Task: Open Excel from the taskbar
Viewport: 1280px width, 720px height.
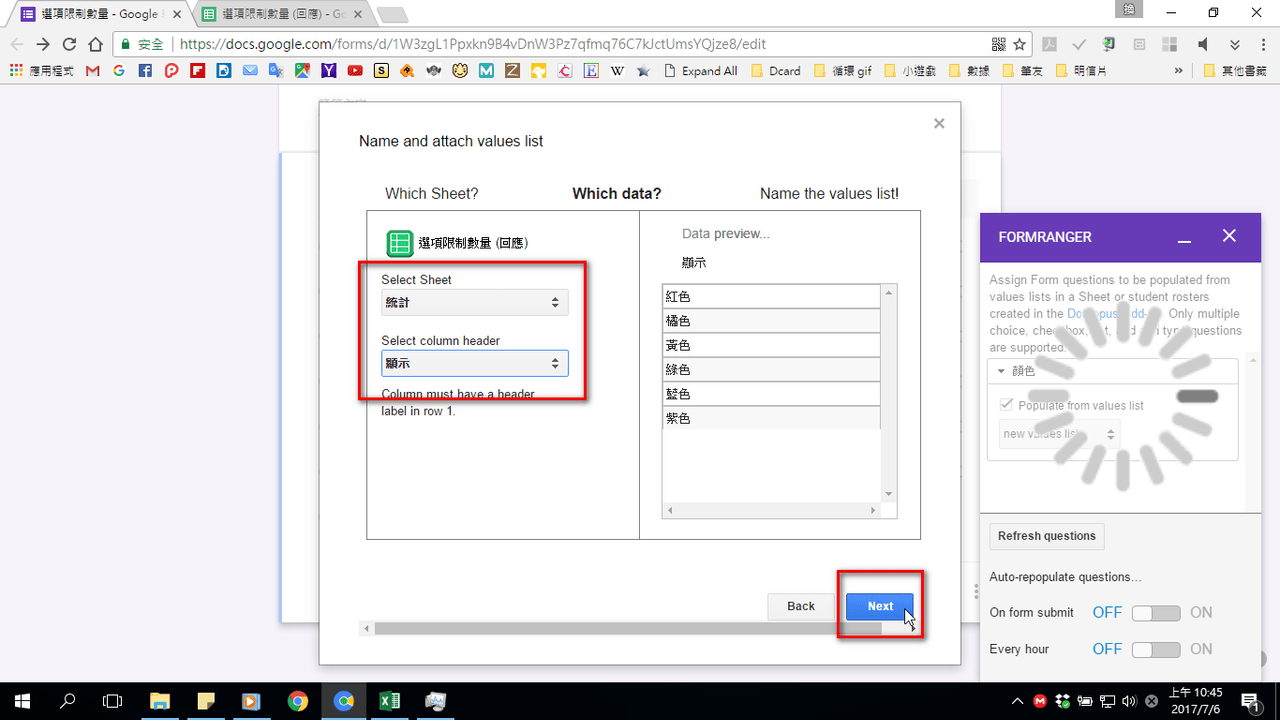Action: (x=389, y=701)
